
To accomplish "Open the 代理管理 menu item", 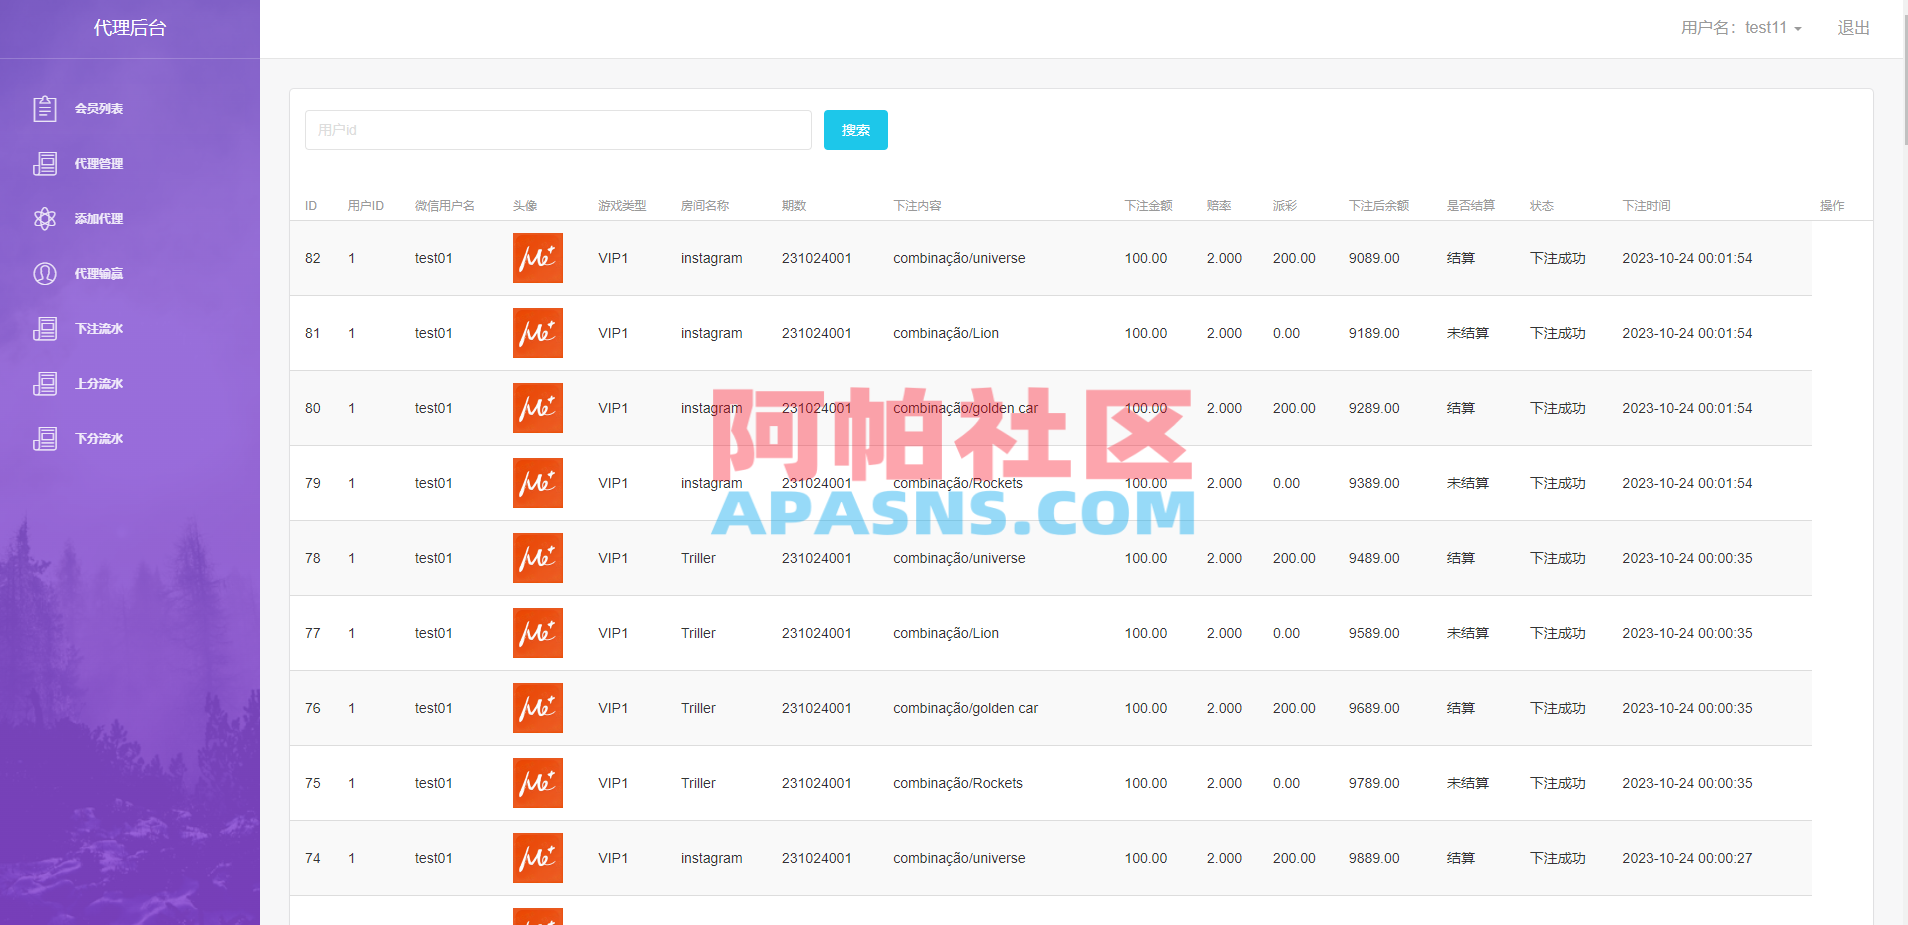I will click(x=98, y=163).
